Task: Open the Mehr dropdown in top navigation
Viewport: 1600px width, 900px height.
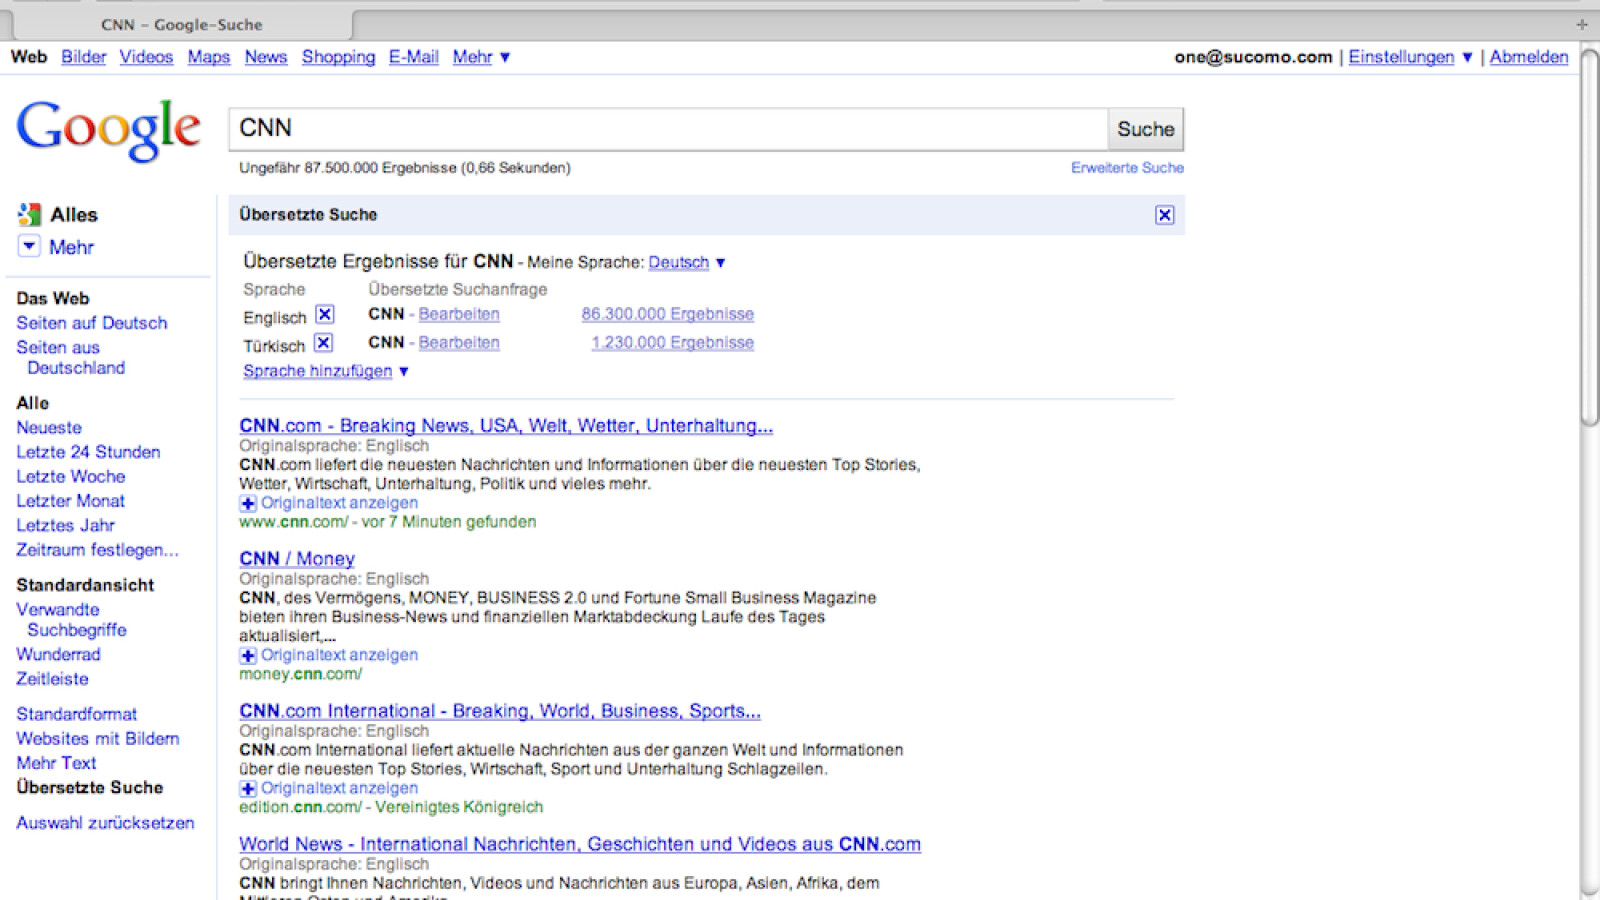Action: click(x=481, y=57)
